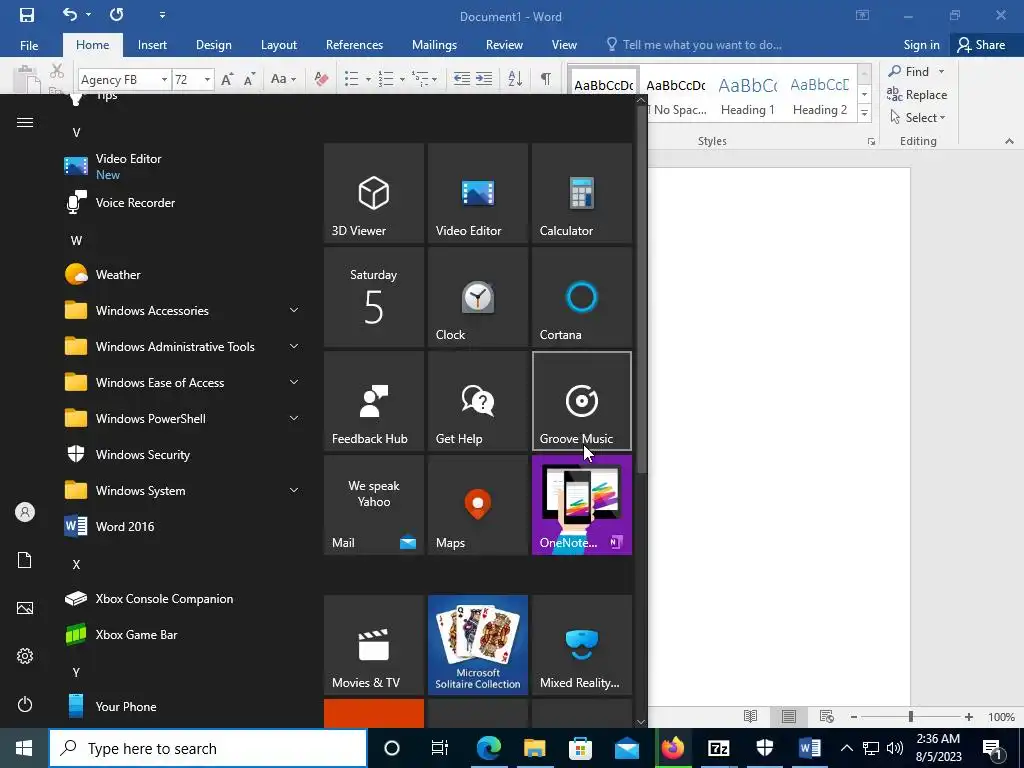Clear all formatting eraser icon
Screen dimensions: 1024x768
(x=321, y=79)
